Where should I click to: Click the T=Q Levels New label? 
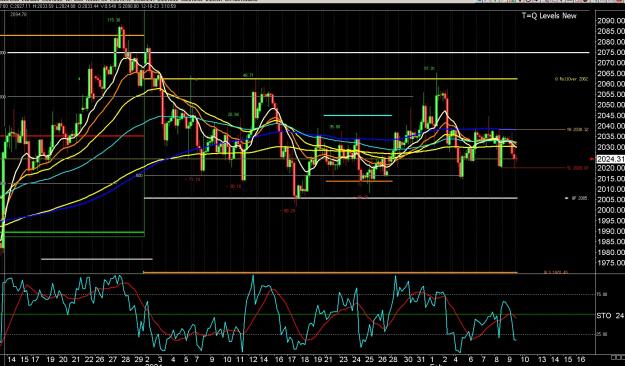point(549,16)
